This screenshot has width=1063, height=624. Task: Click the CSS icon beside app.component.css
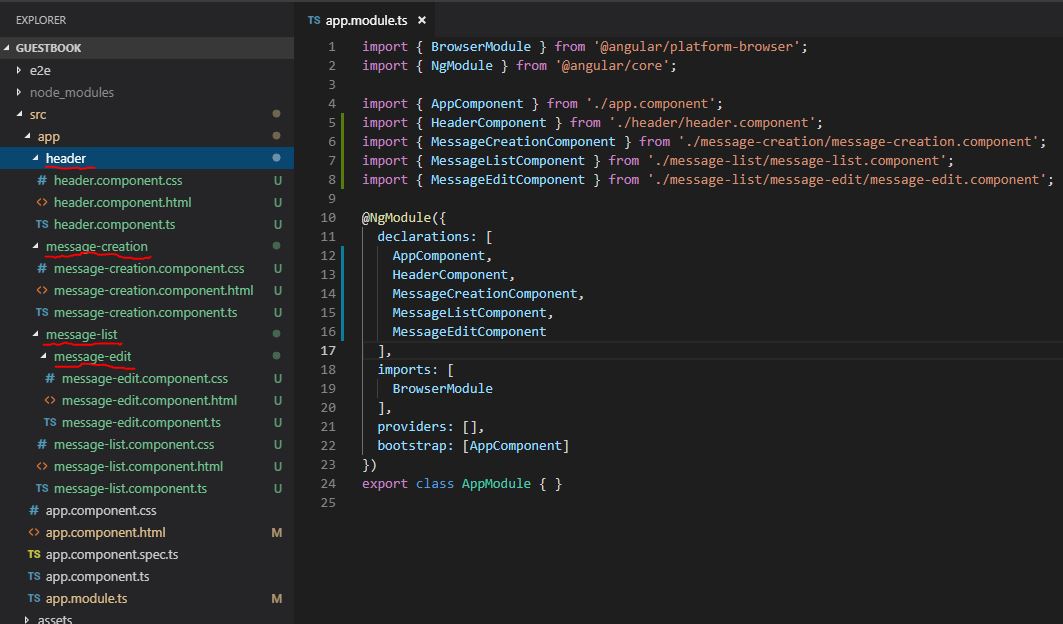click(34, 511)
